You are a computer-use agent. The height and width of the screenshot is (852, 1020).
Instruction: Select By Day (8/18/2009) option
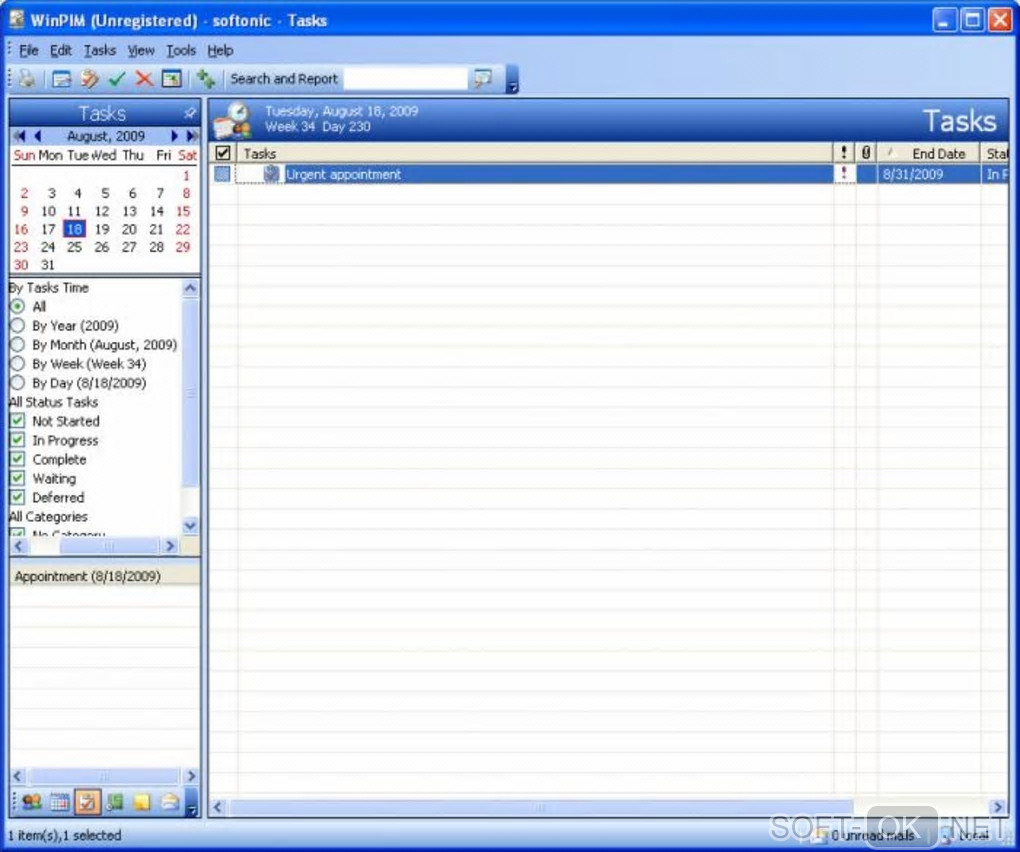click(18, 382)
